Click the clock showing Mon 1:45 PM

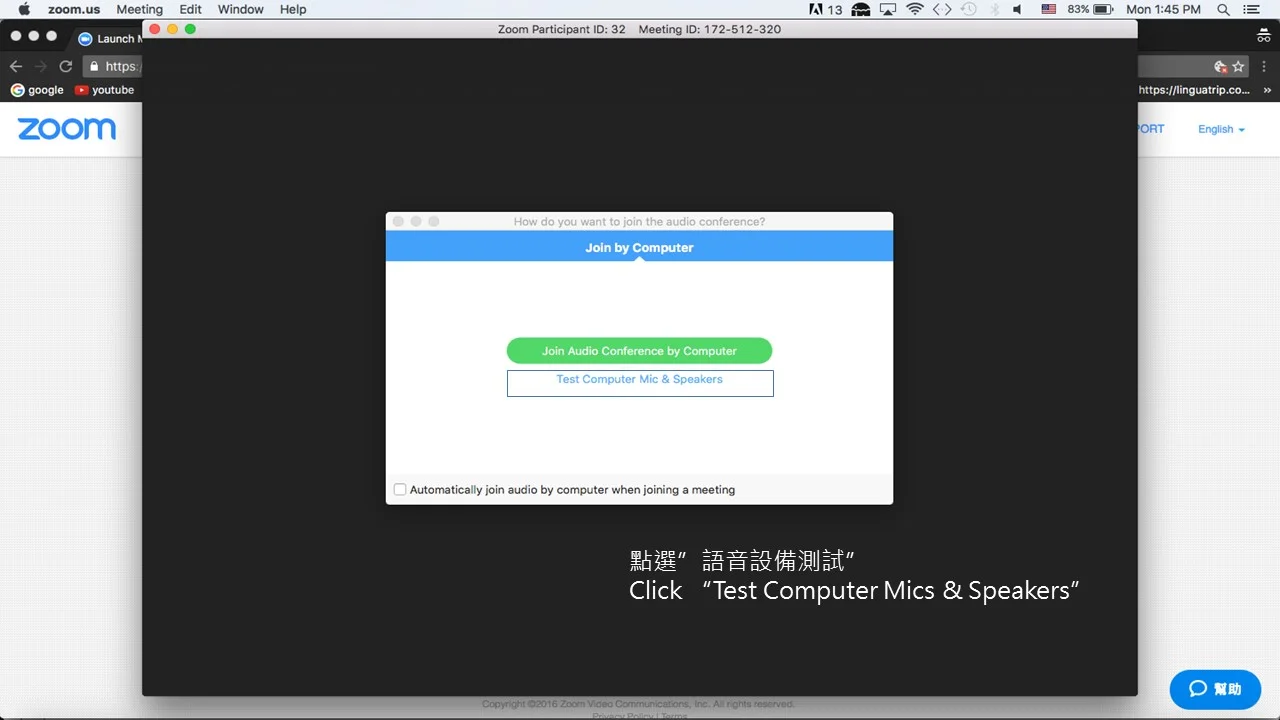[1163, 9]
